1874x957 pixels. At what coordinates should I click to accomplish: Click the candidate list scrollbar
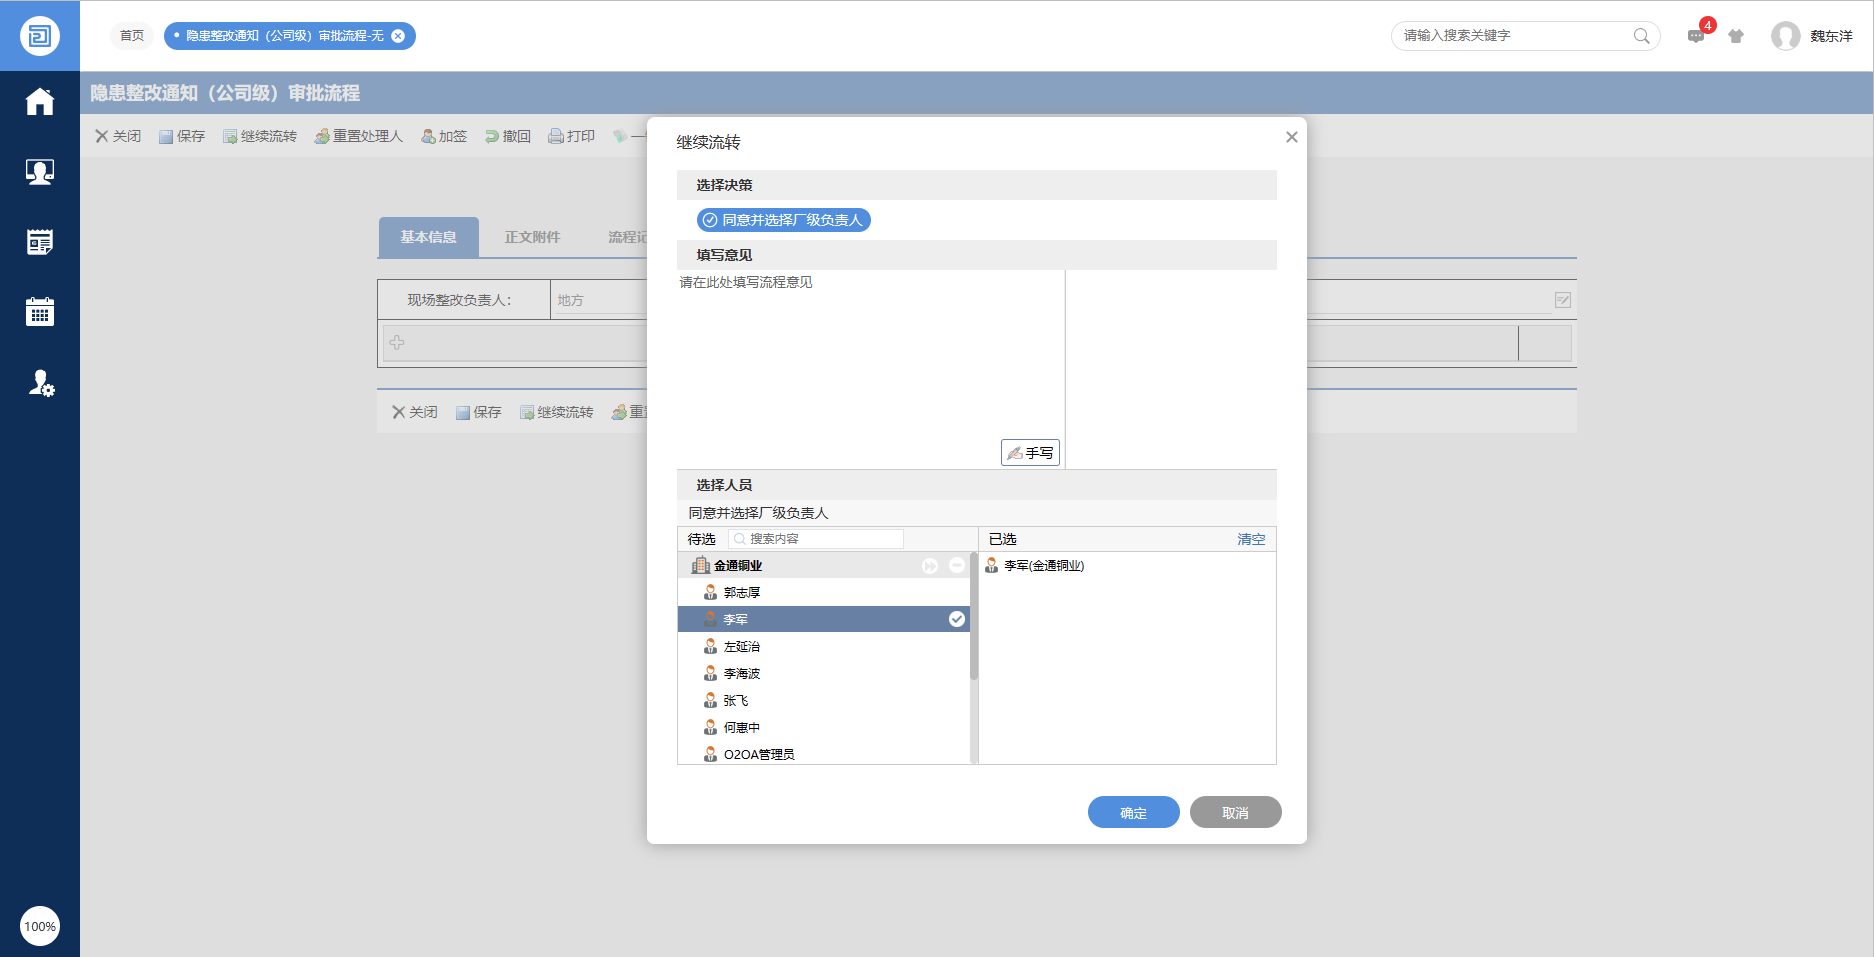coord(974,618)
